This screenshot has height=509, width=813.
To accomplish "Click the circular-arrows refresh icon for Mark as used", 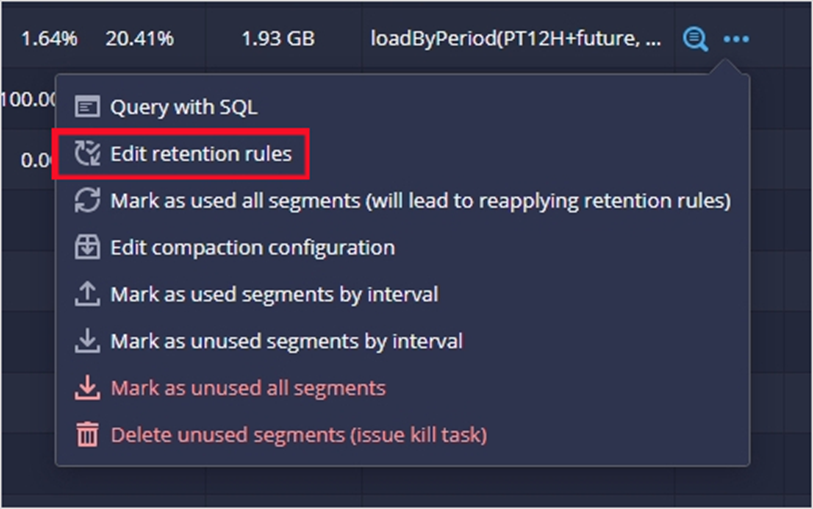I will click(87, 201).
